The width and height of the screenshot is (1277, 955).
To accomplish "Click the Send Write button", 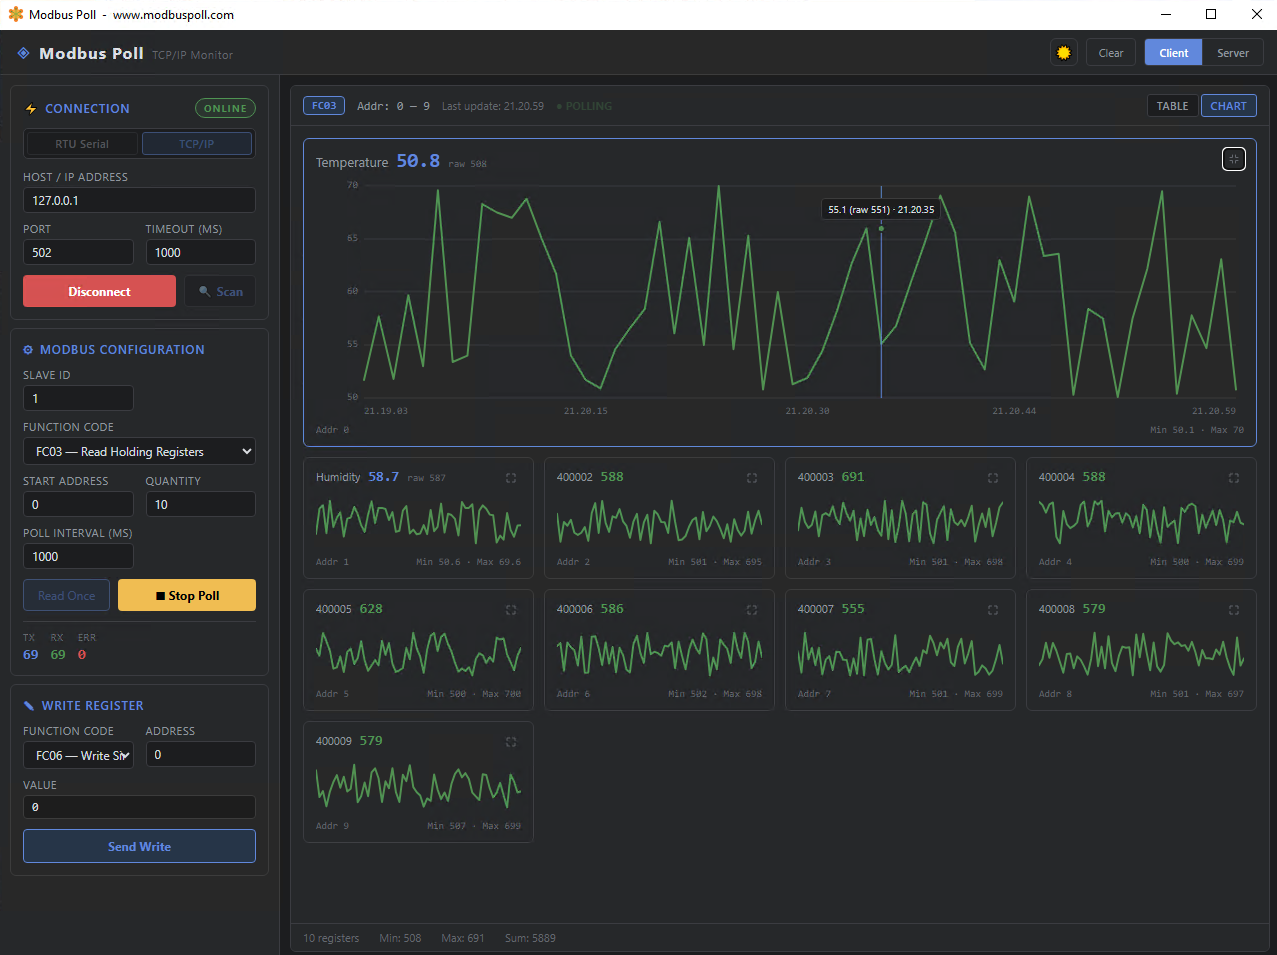I will pos(139,846).
